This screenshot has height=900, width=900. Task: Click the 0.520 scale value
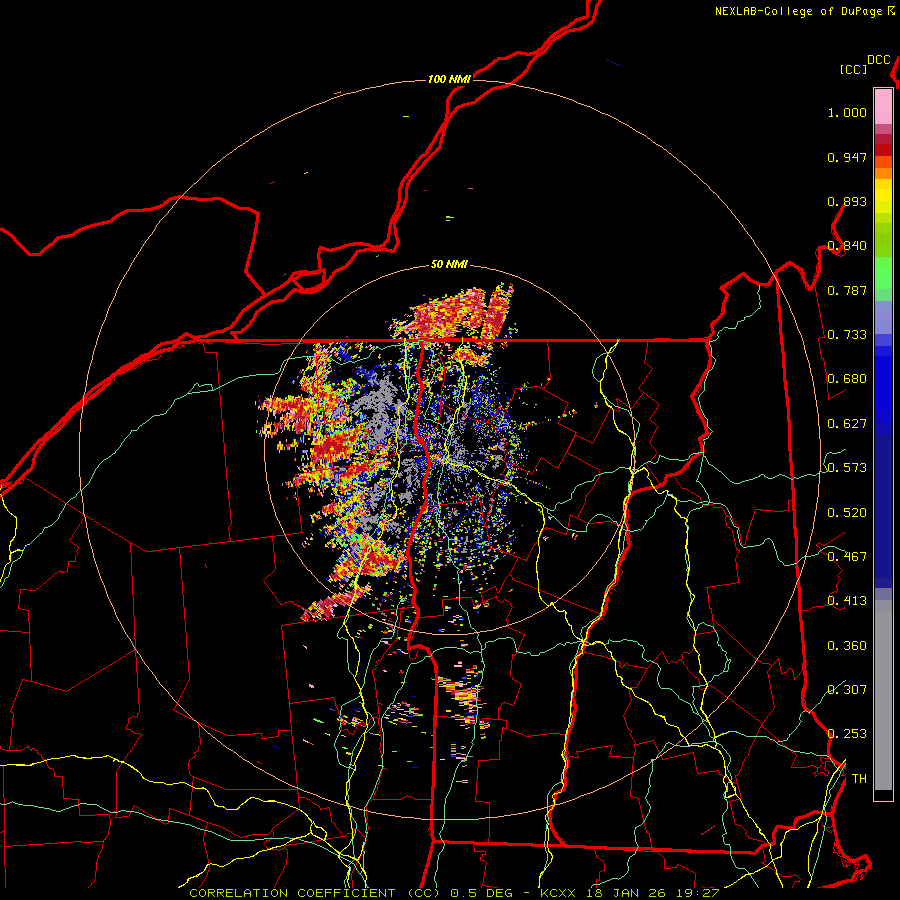[847, 513]
